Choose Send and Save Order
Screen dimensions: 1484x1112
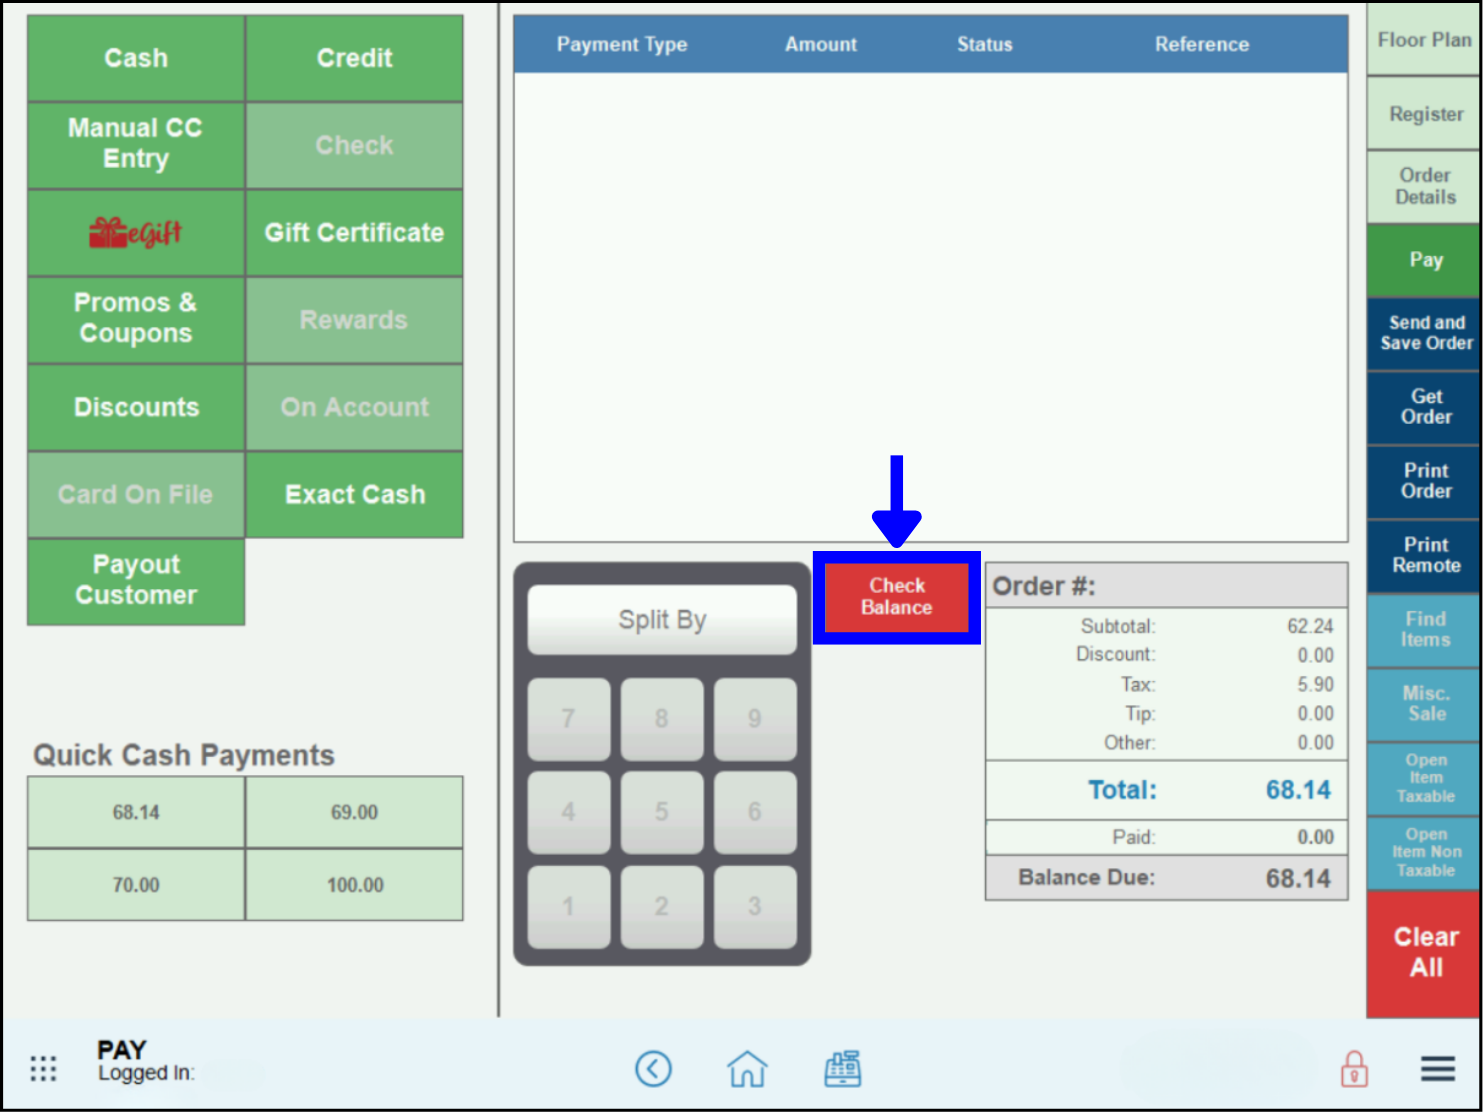tap(1424, 333)
